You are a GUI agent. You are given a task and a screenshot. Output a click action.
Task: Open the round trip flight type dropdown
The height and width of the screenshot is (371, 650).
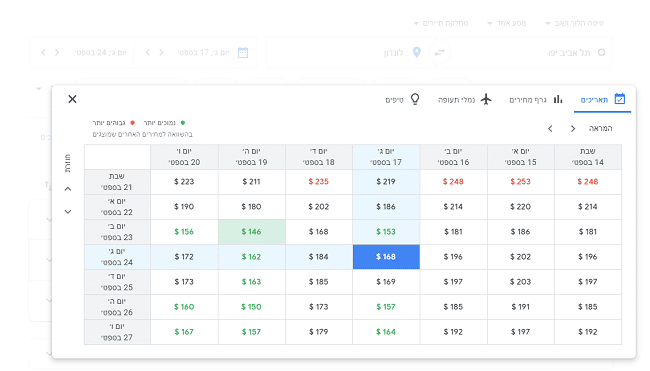[575, 23]
